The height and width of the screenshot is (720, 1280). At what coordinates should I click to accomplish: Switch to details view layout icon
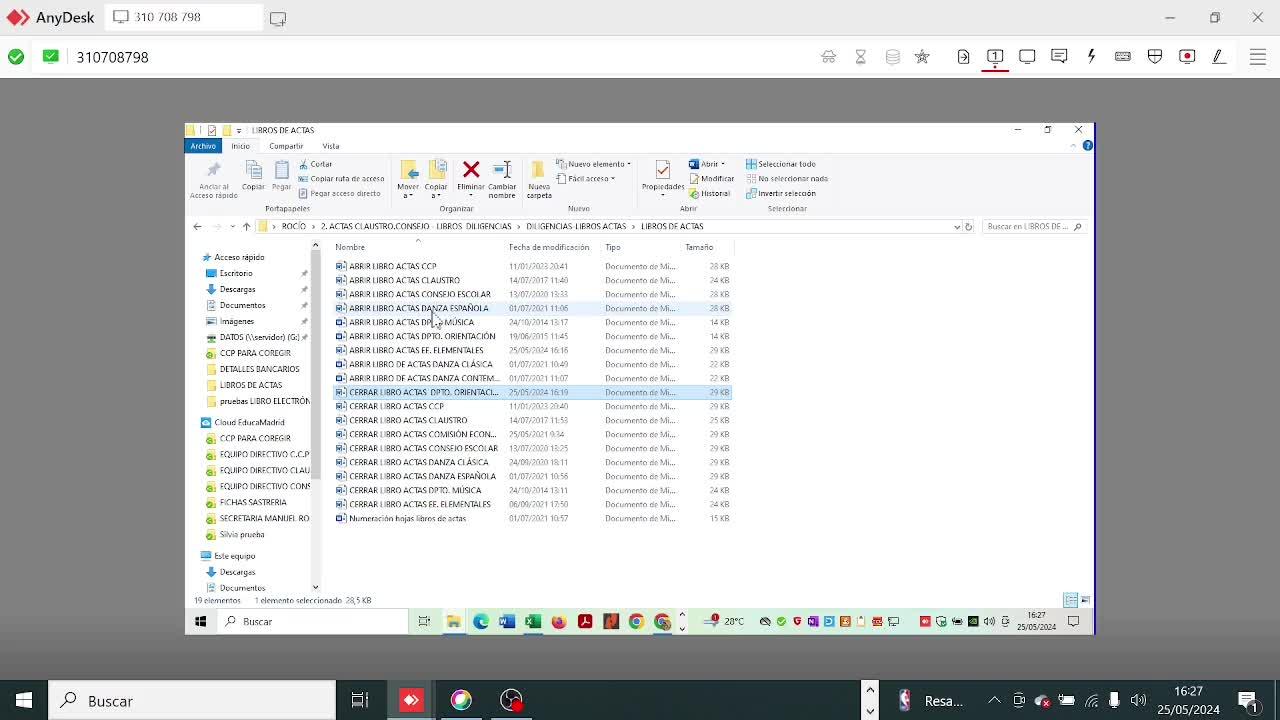pyautogui.click(x=1070, y=600)
